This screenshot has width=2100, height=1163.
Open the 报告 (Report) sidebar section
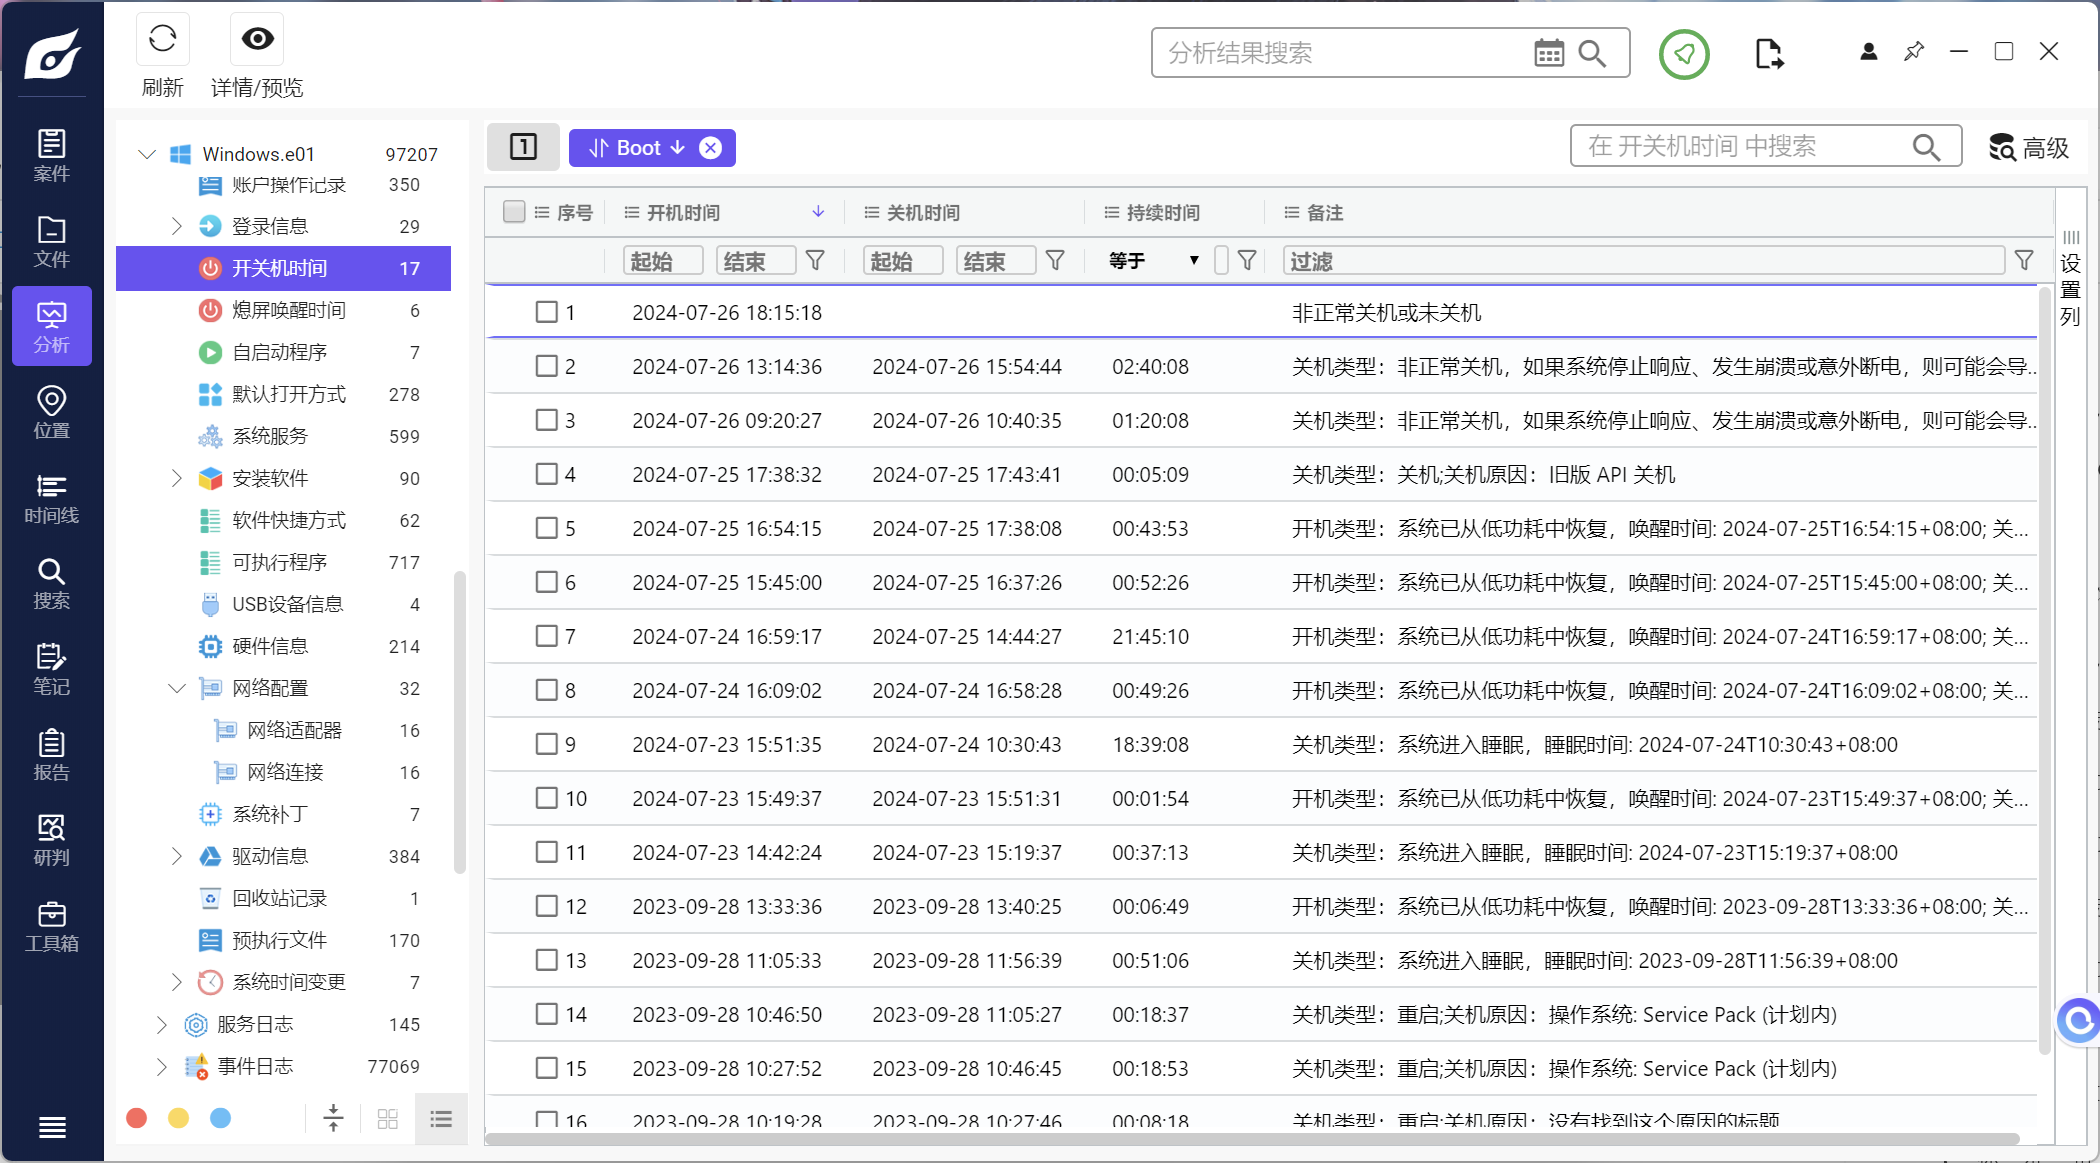[51, 755]
